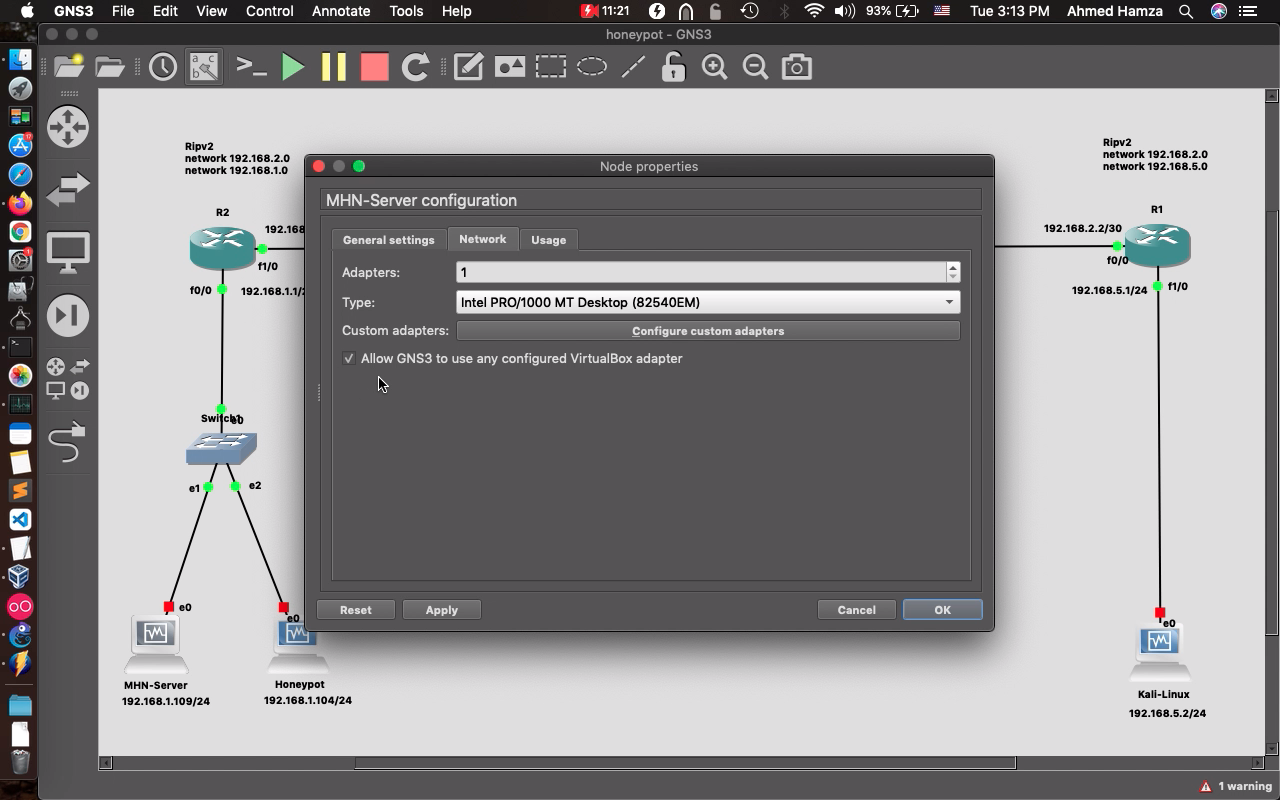Click the zoom in magnifier icon
This screenshot has width=1280, height=800.
714,67
